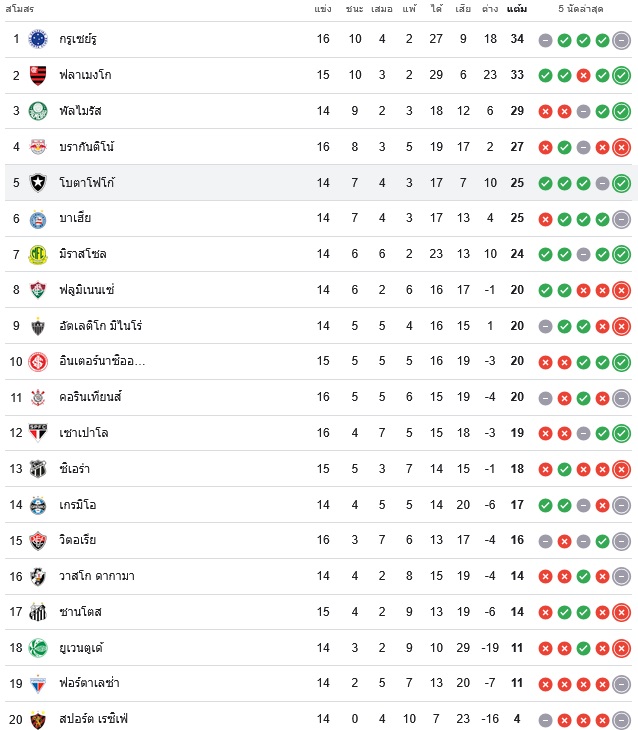Screen dimensions: 638x730
Task: Click Botafogo's circled latest-match win icon
Action: (621, 183)
